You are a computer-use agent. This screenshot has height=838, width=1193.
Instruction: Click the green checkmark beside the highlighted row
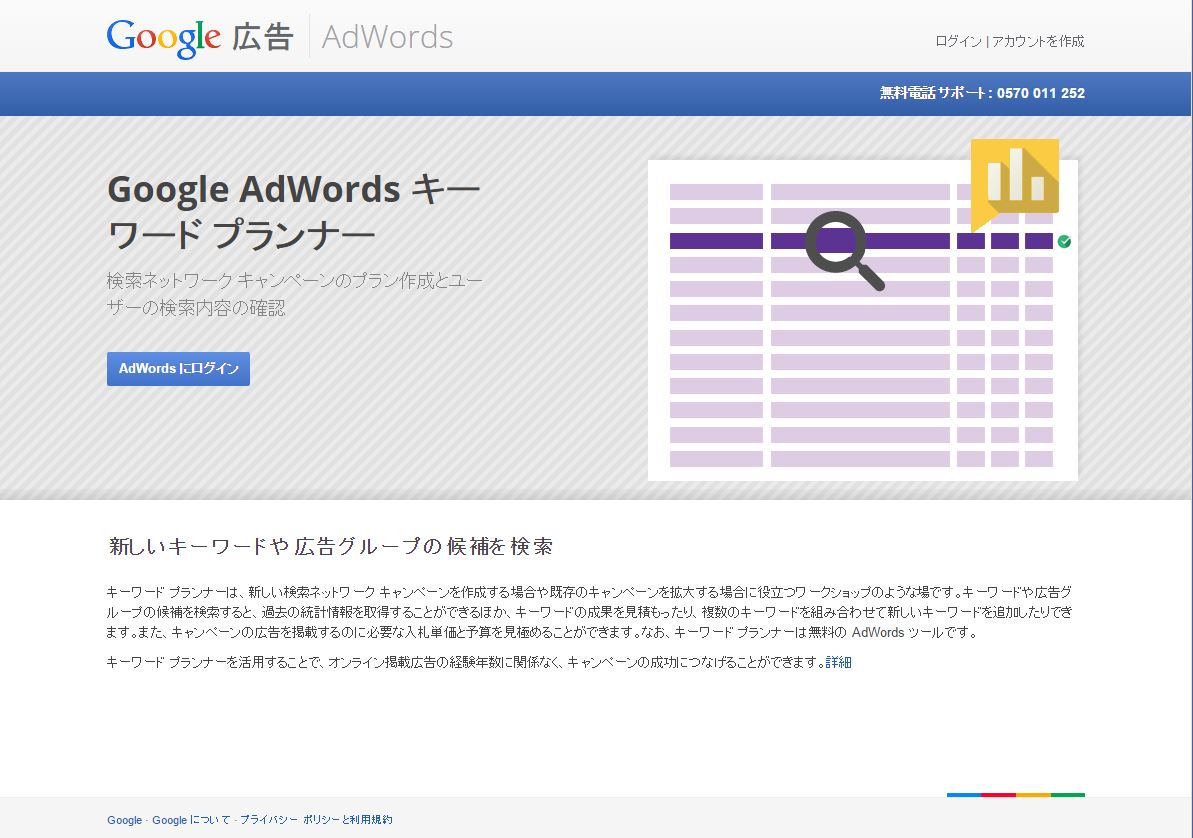[1064, 241]
